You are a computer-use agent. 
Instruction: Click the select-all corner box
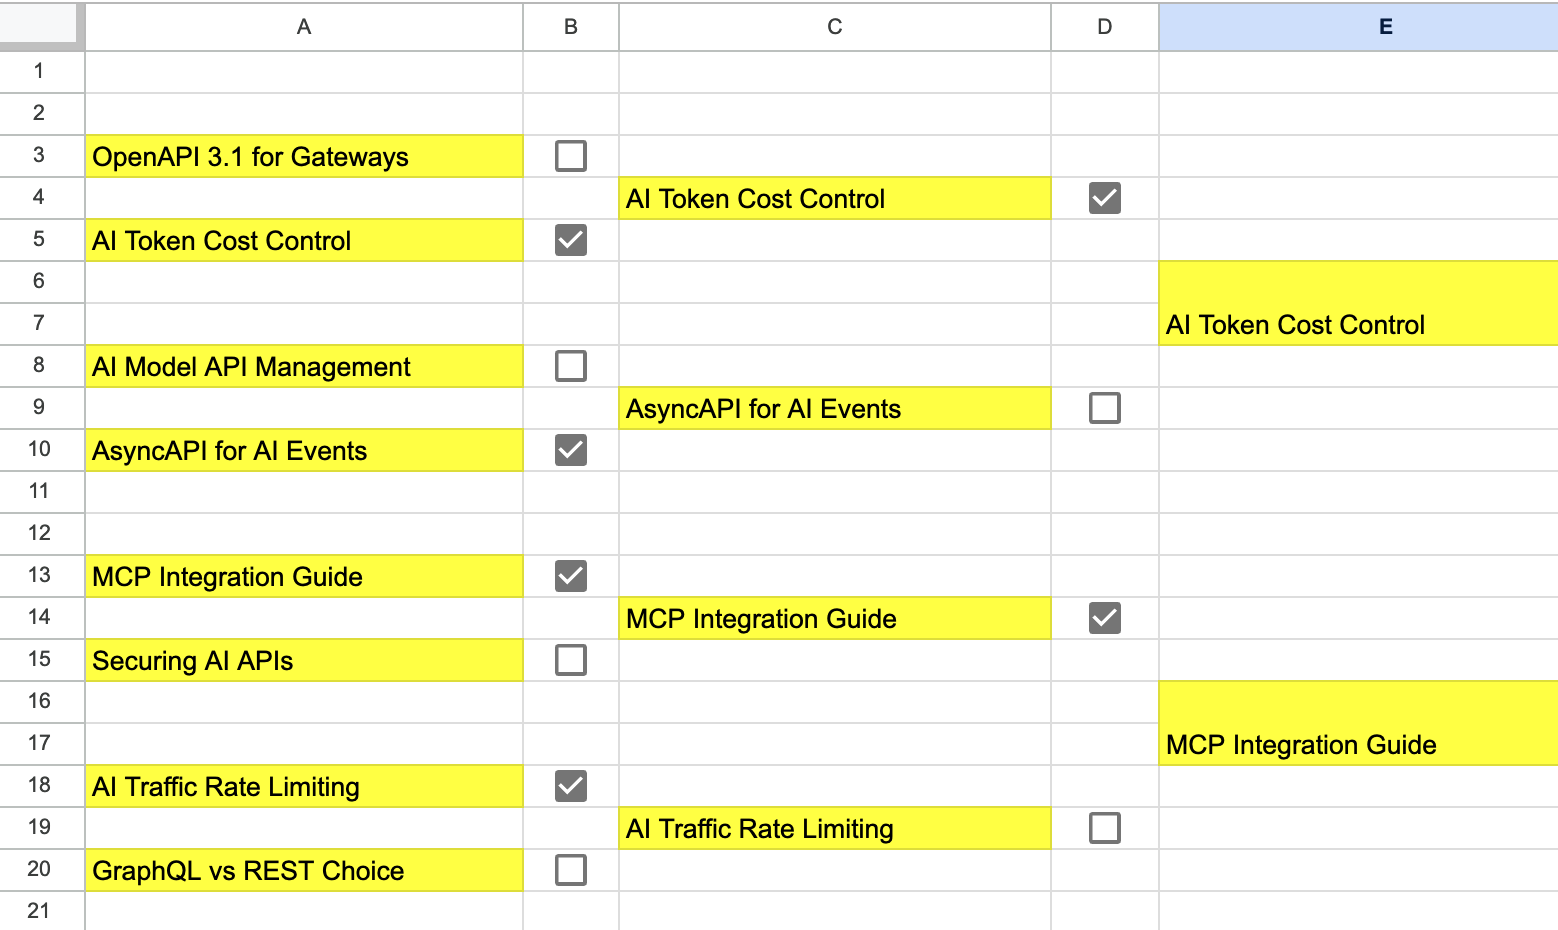(40, 25)
